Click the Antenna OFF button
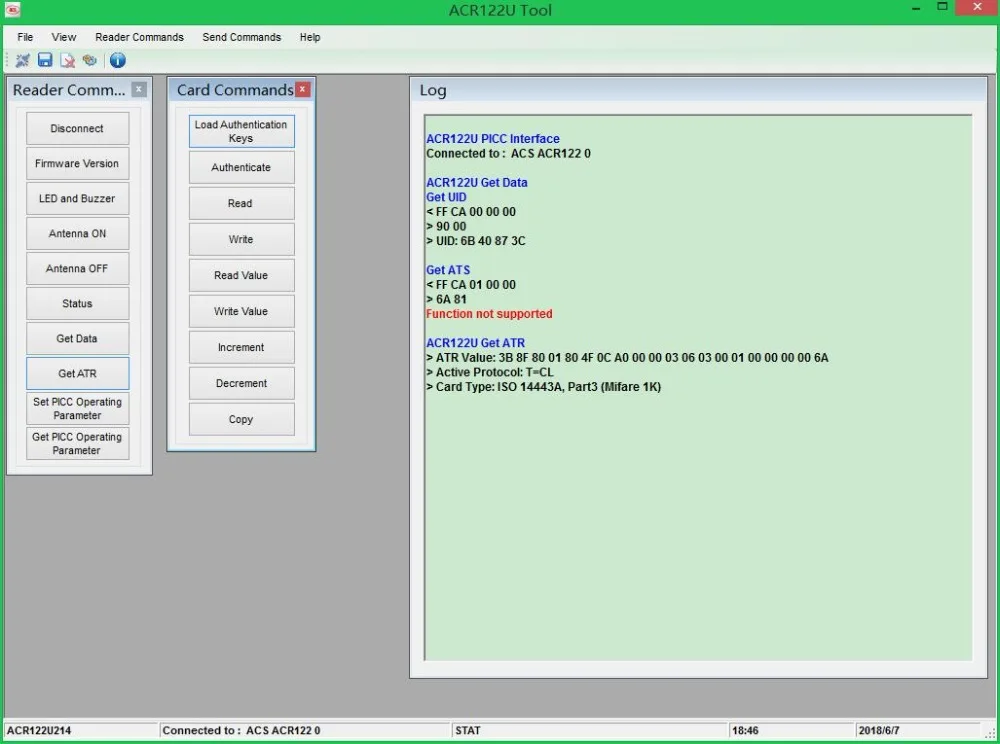The image size is (1000, 744). coord(77,268)
